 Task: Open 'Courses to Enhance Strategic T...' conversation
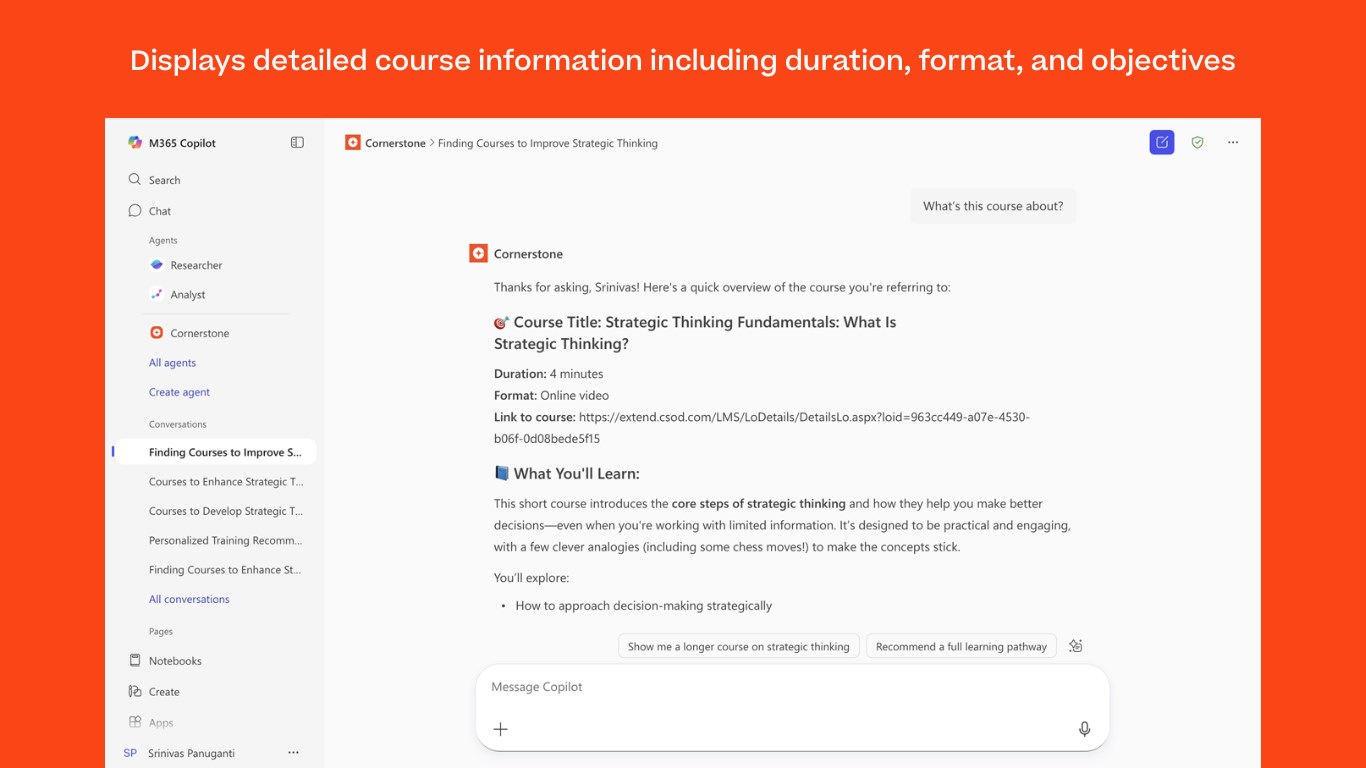(226, 482)
